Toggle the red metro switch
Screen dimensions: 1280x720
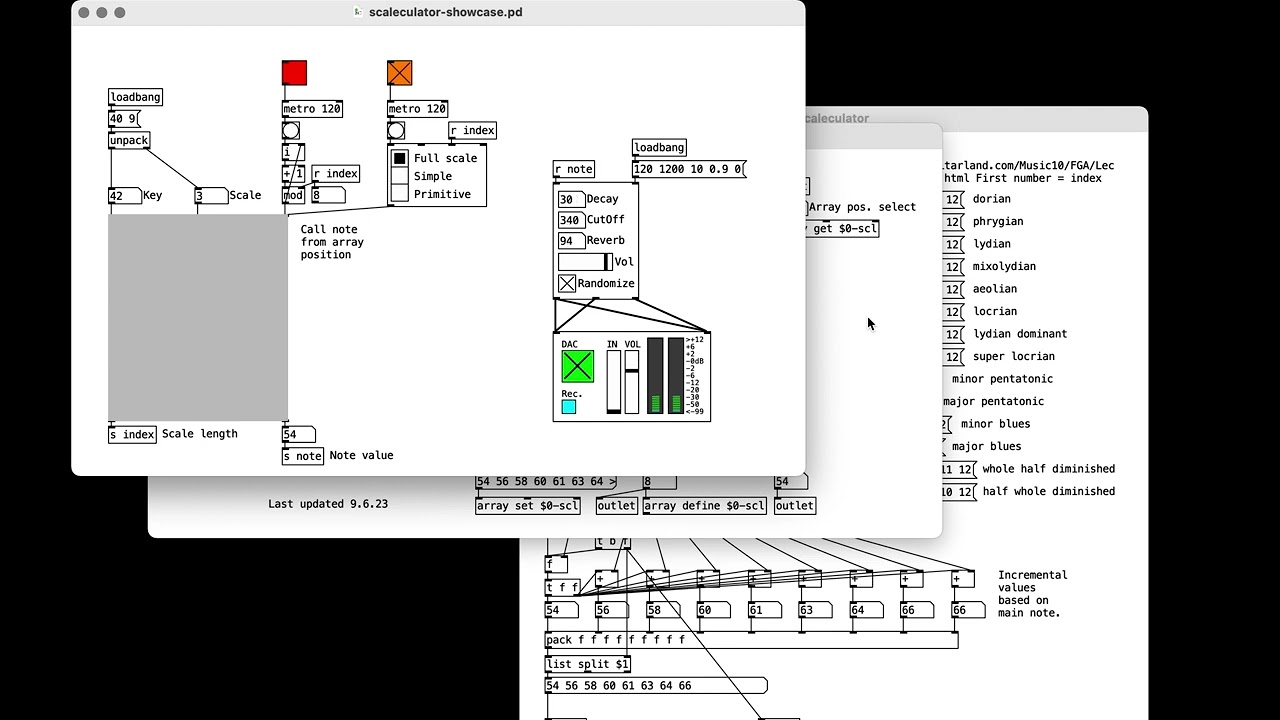[x=294, y=73]
